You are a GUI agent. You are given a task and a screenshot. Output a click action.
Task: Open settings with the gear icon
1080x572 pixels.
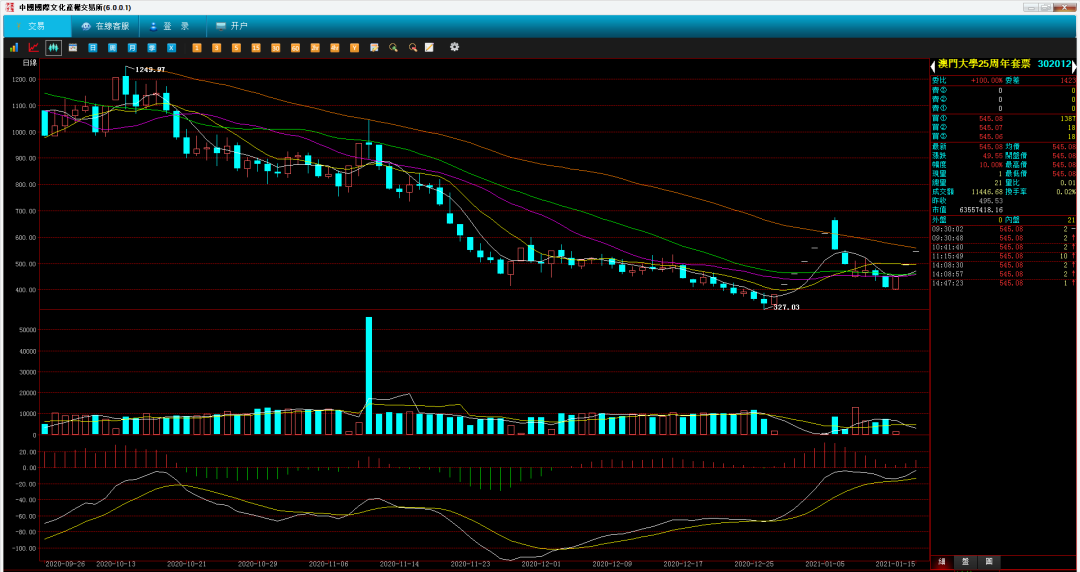tap(455, 47)
